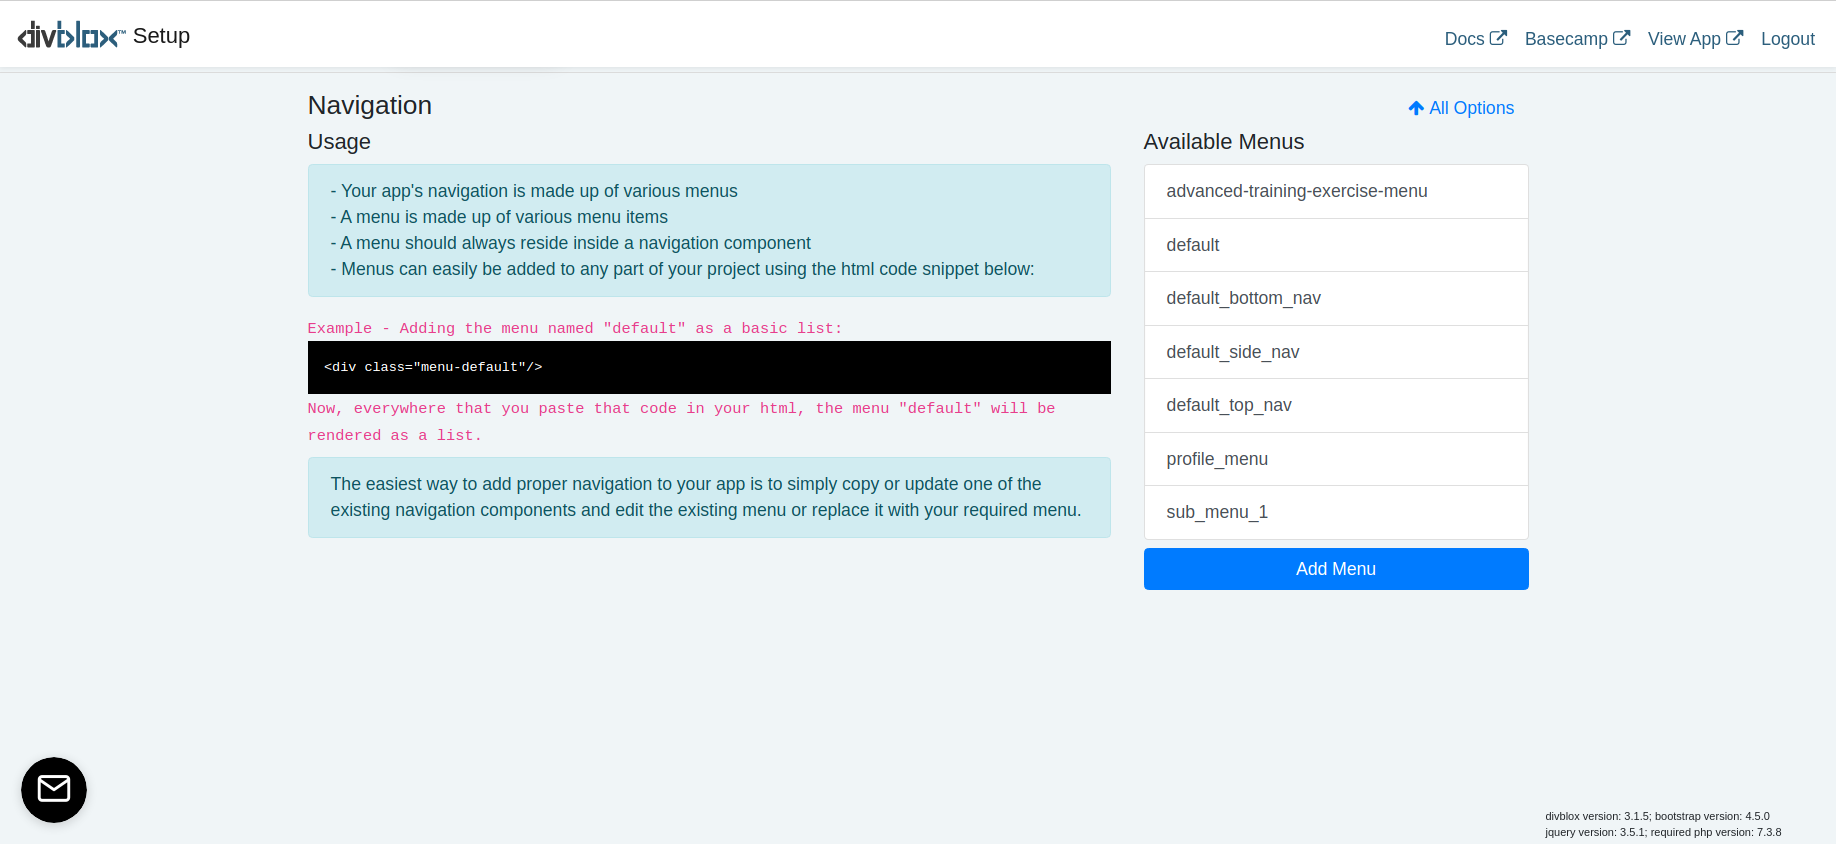1836x844 pixels.
Task: Click the external link icon beside Docs
Action: click(x=1498, y=38)
